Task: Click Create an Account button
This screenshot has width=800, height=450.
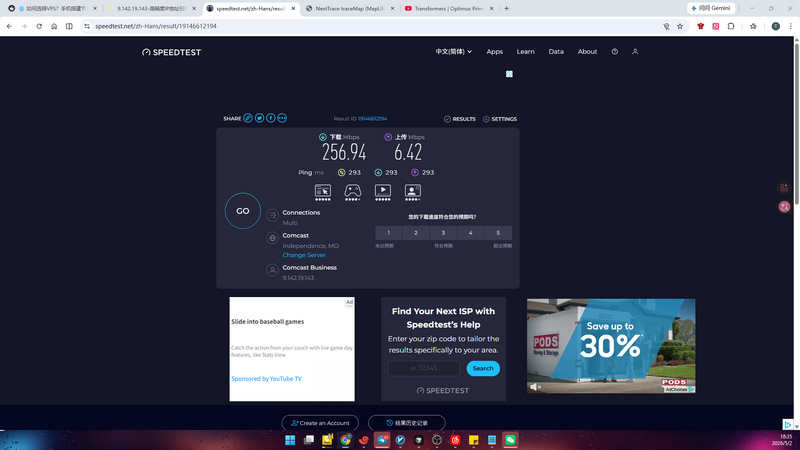Action: [x=320, y=423]
